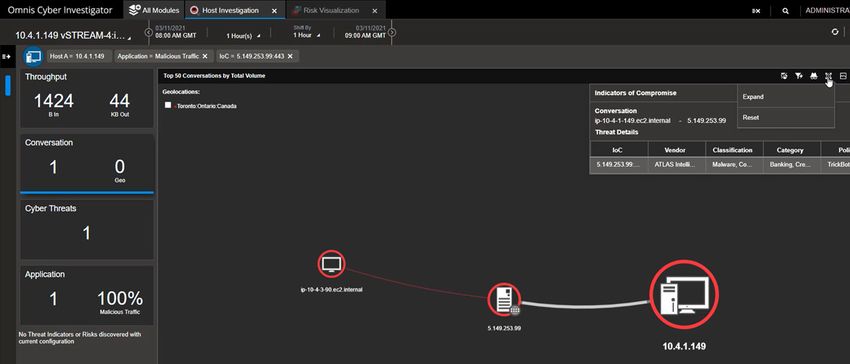Screen dimensions: 850x364
Task: Click the blue sidebar indicator bar
Action: point(8,86)
